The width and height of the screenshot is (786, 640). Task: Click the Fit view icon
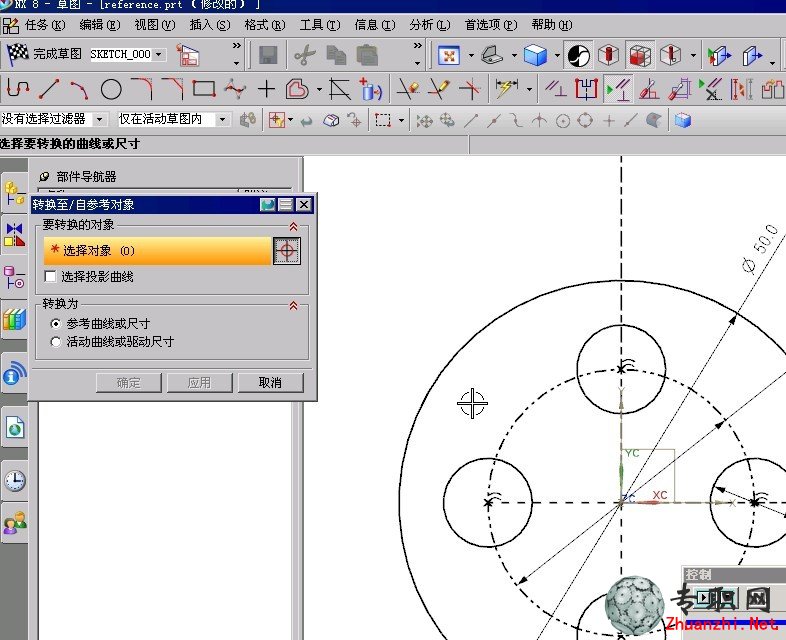tap(449, 55)
